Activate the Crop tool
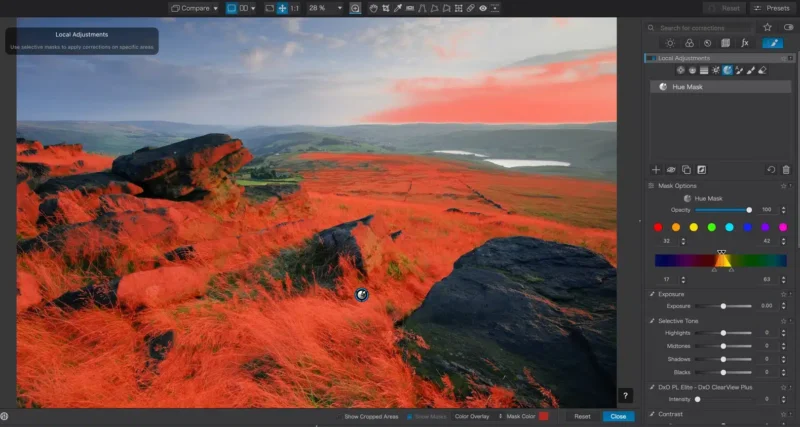The image size is (800, 427). pyautogui.click(x=386, y=8)
